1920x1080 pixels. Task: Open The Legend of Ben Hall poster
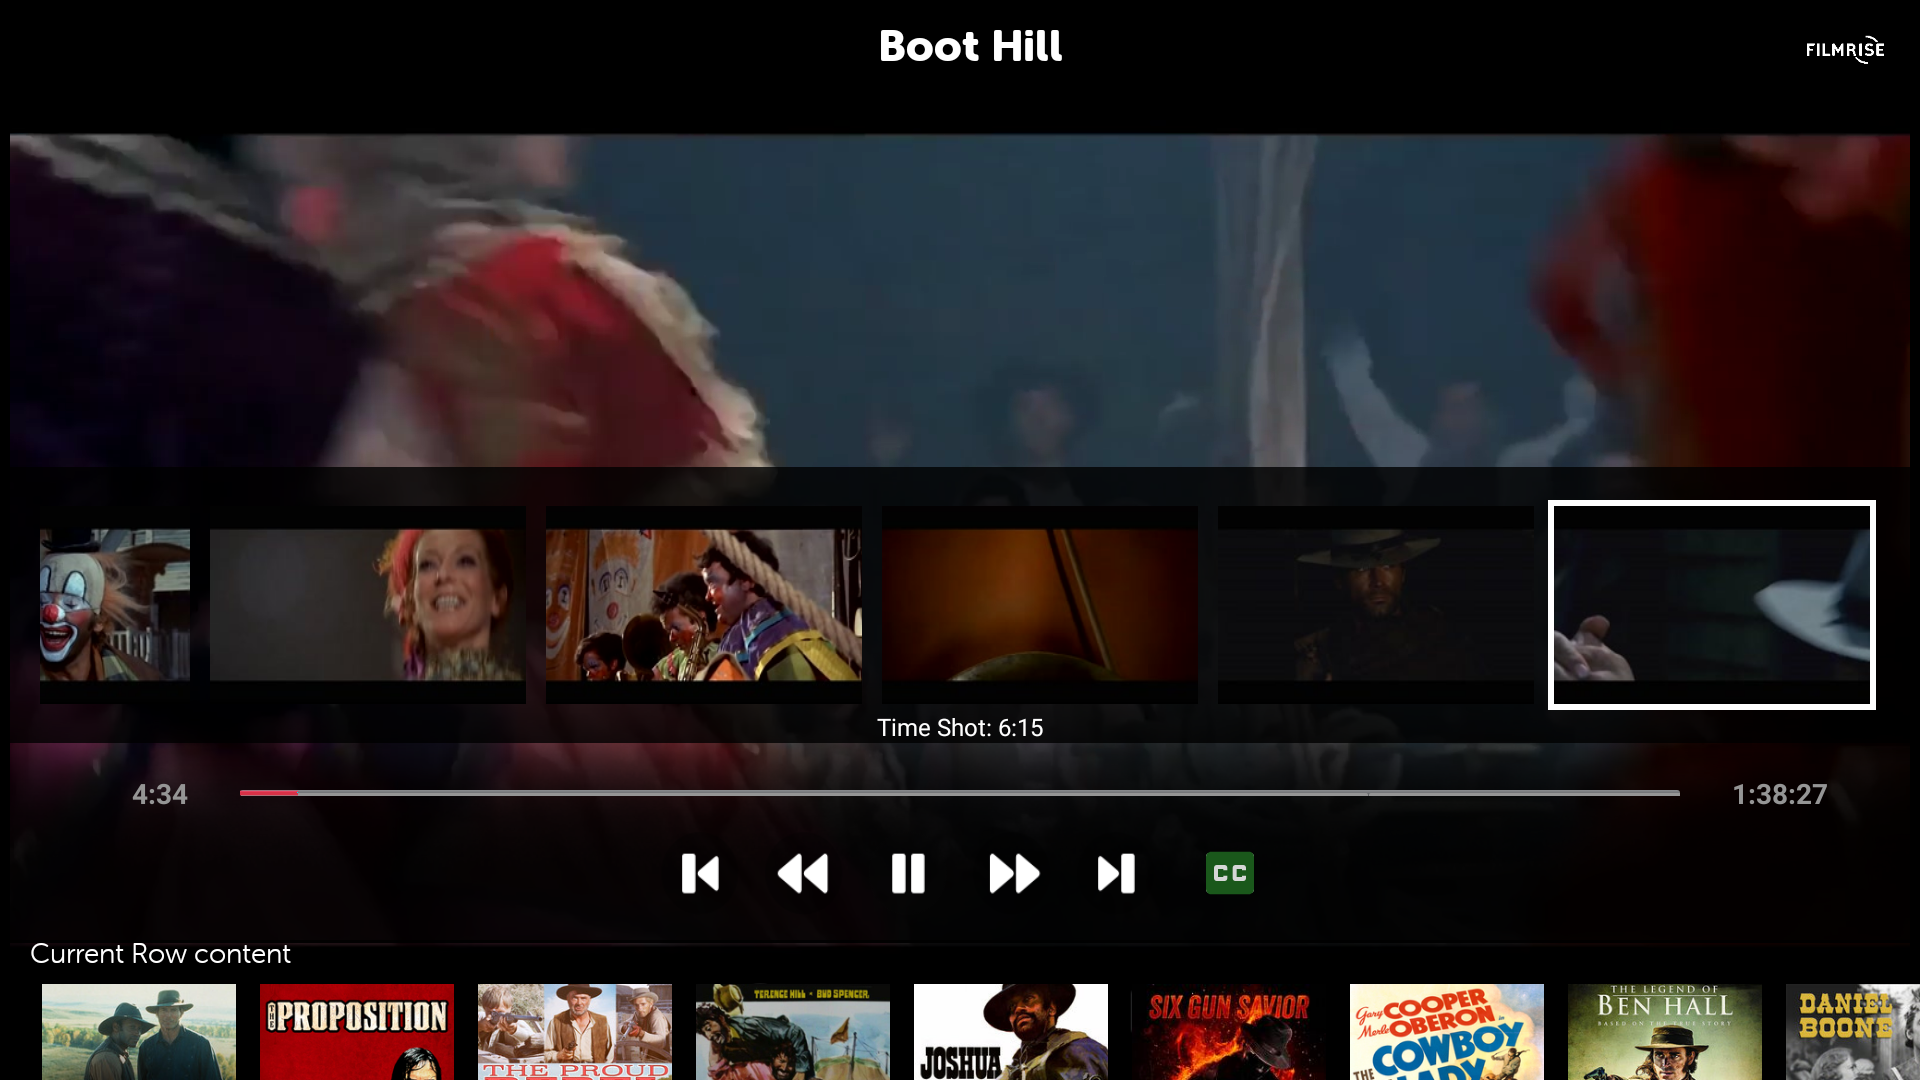(1665, 1031)
